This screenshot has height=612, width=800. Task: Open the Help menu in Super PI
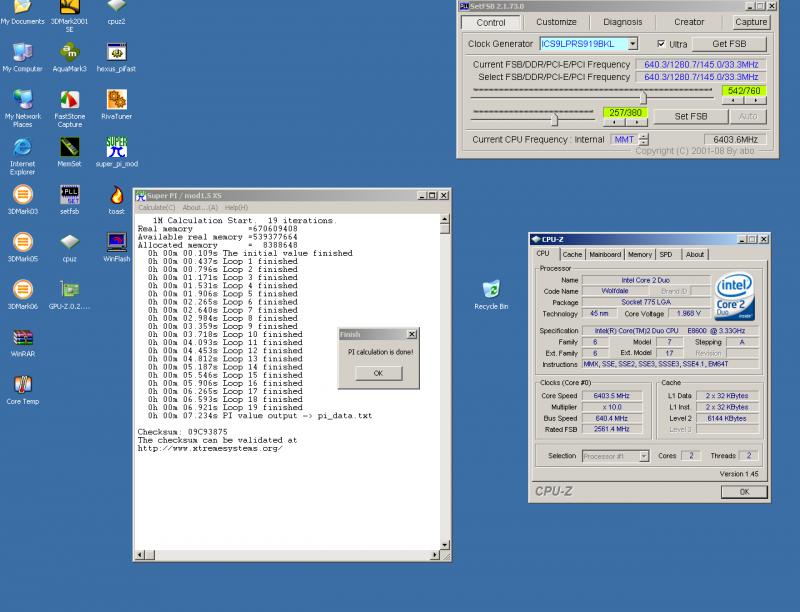pyautogui.click(x=236, y=208)
